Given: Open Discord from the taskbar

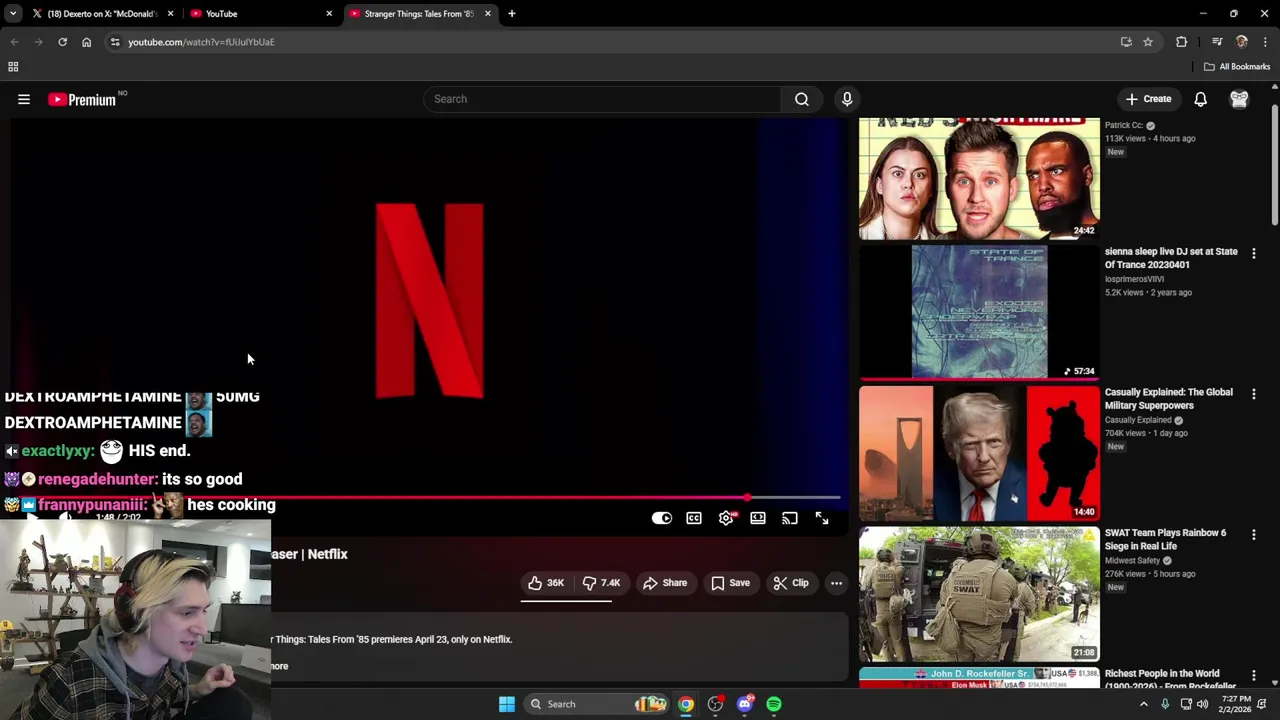Looking at the screenshot, I should [x=744, y=704].
